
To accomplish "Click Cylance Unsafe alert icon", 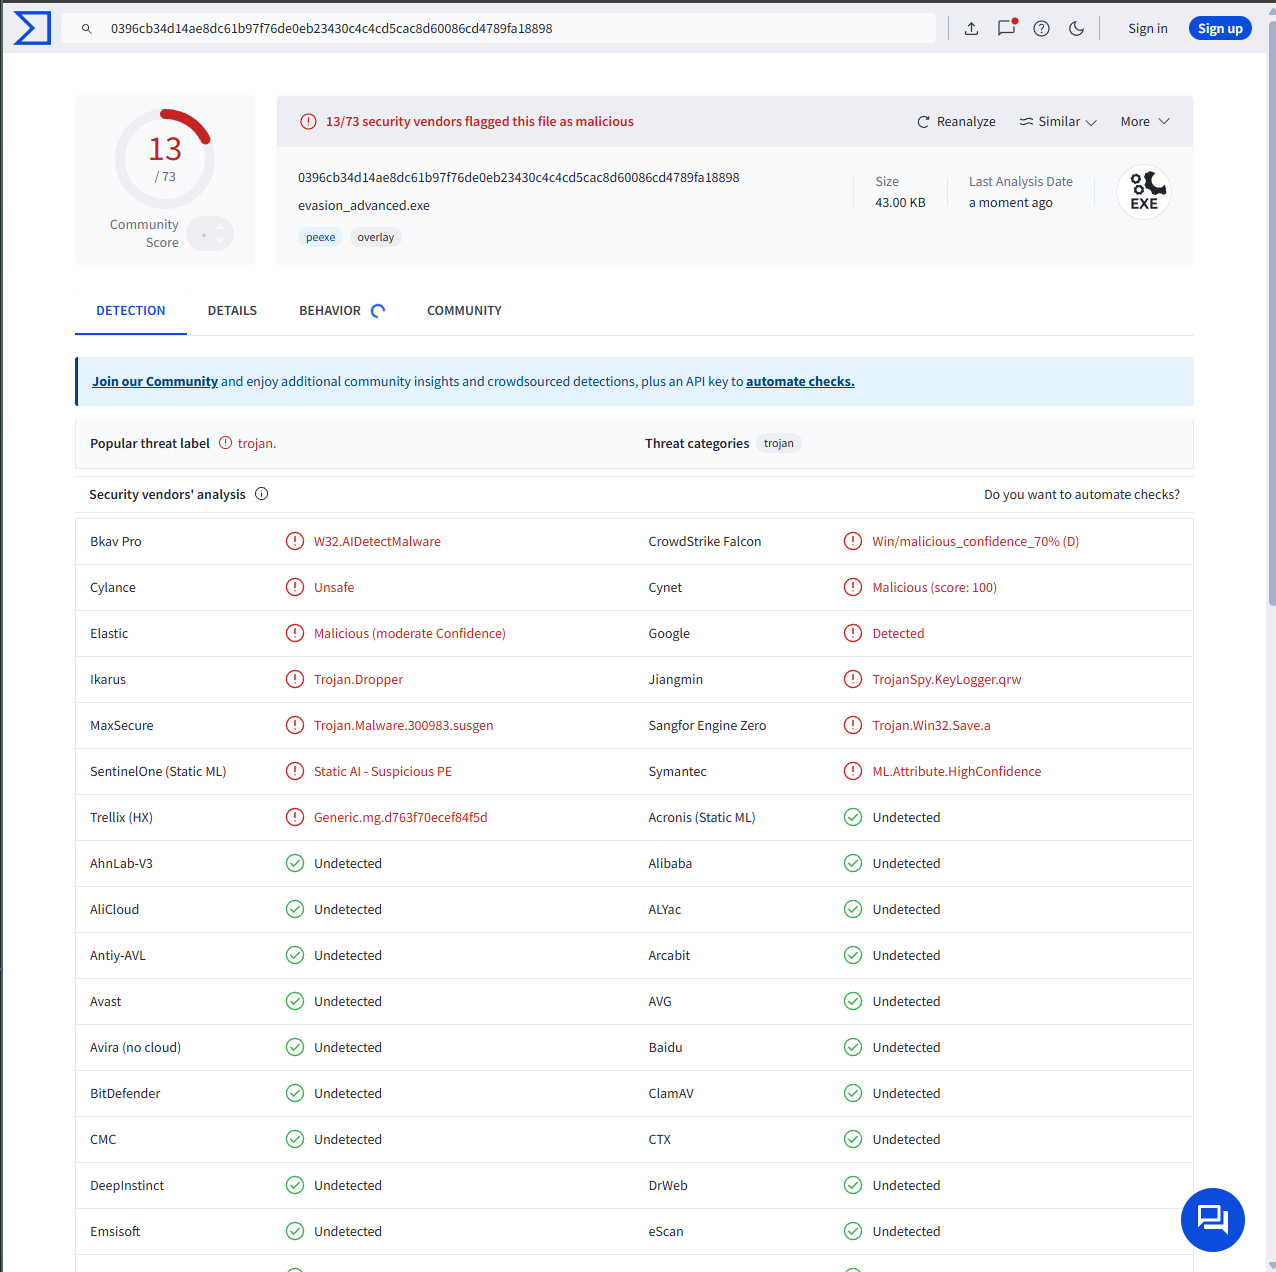I will click(x=295, y=587).
